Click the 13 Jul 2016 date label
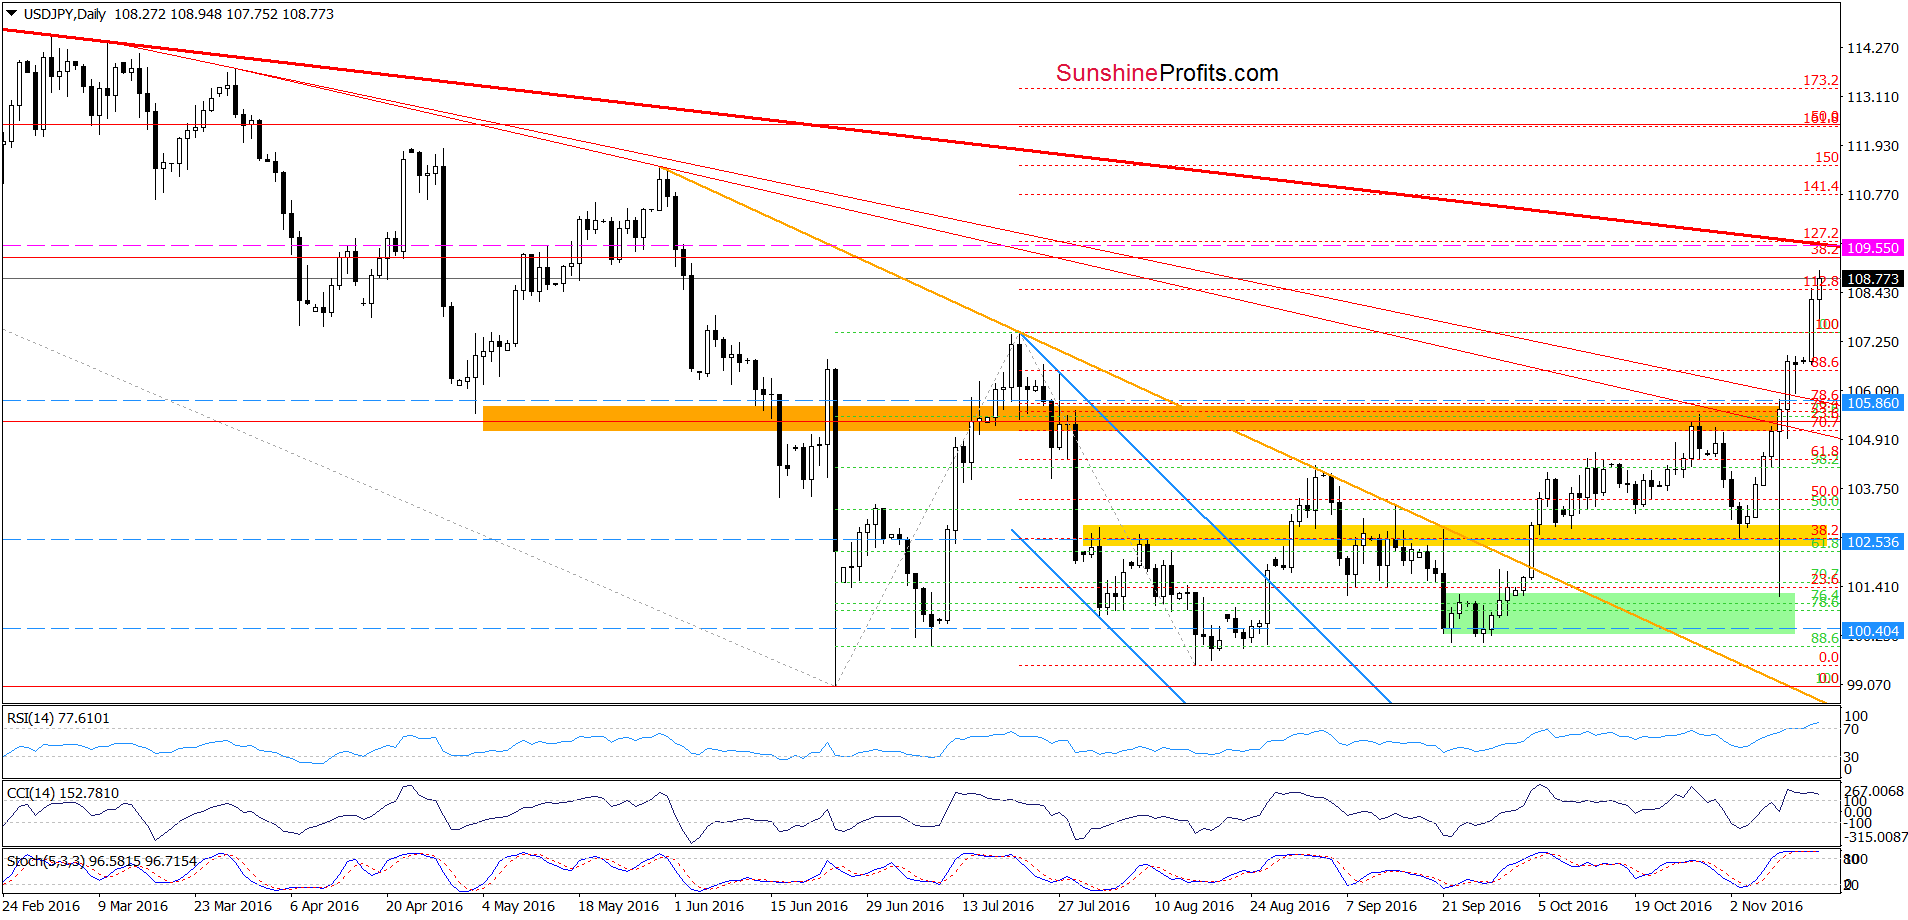Viewport: 1908px width, 920px height. (998, 906)
